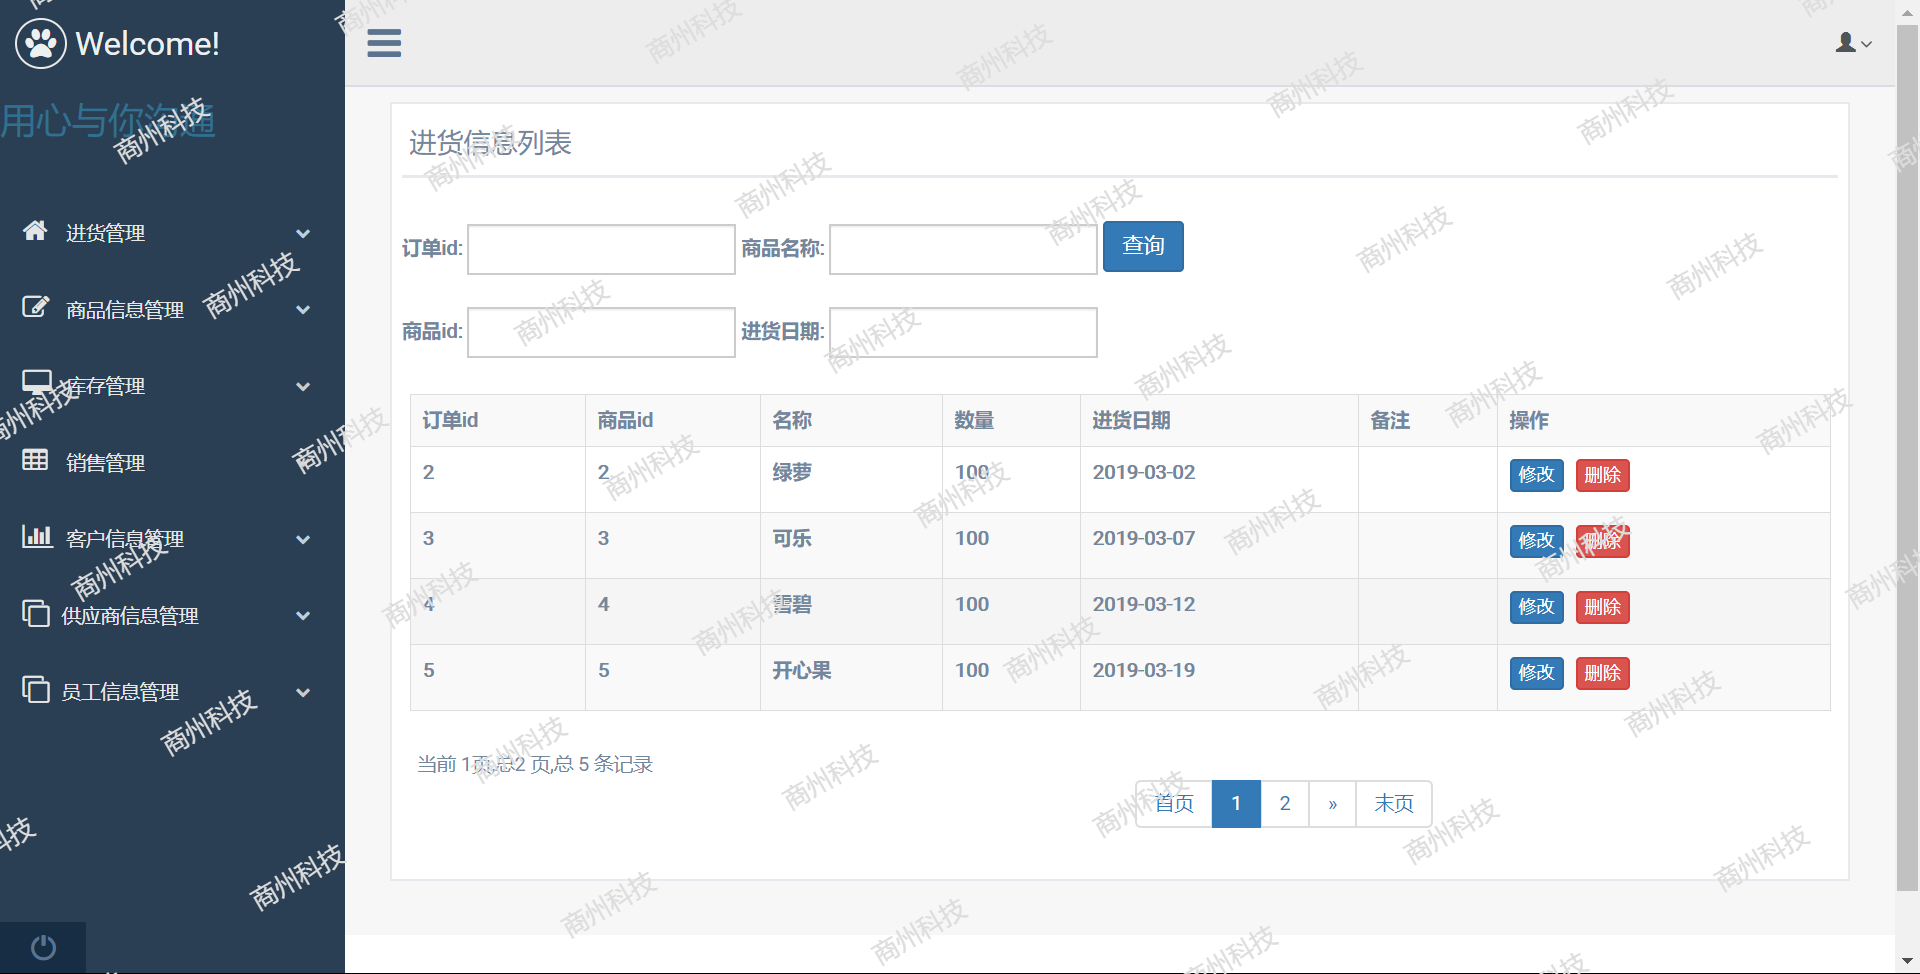The height and width of the screenshot is (974, 1920).
Task: Open the user account icon menu
Action: [1853, 42]
